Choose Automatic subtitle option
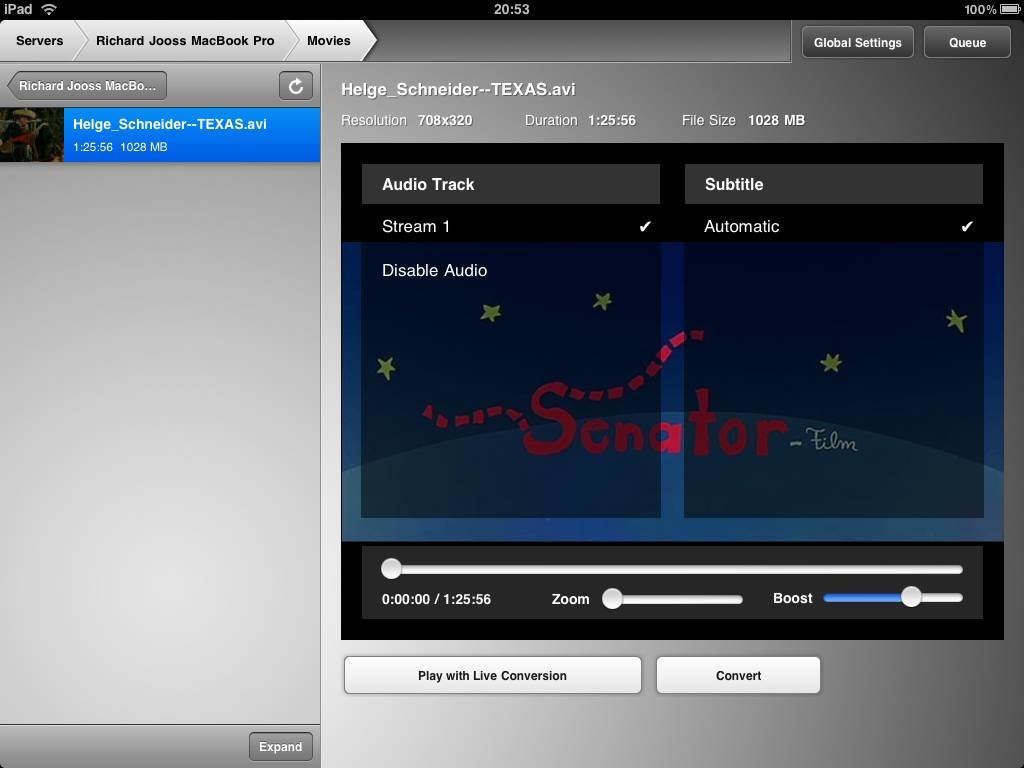 pos(833,226)
